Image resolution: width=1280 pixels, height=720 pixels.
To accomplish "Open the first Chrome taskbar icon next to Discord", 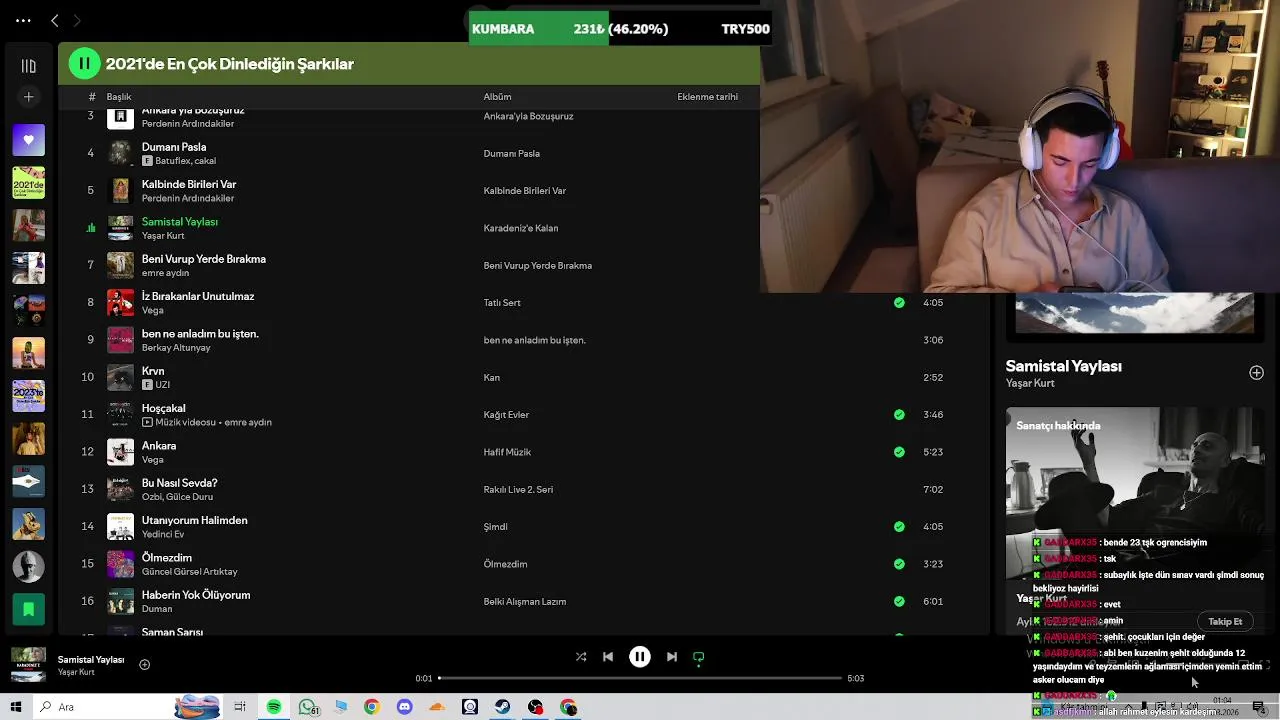I will (371, 707).
